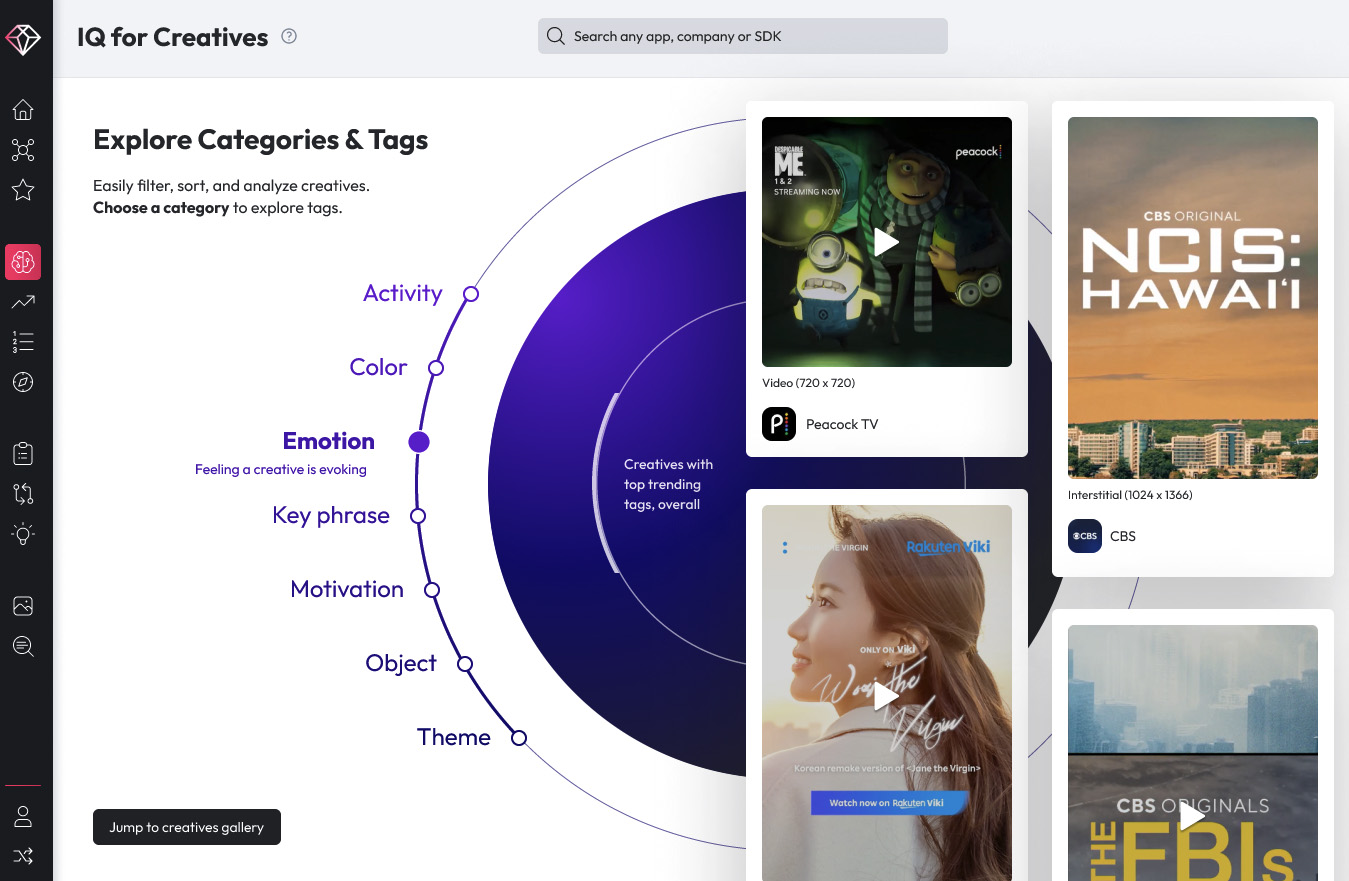This screenshot has height=881, width=1349.
Task: Choose the Emotion category label
Action: tap(329, 441)
